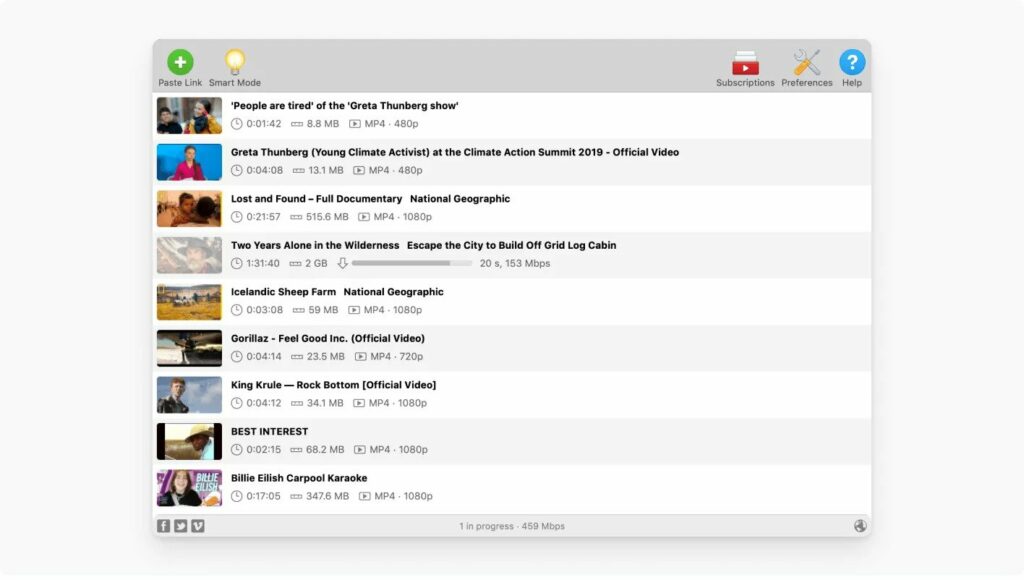Select Climate Action Summit video thumbnail

[x=189, y=162]
